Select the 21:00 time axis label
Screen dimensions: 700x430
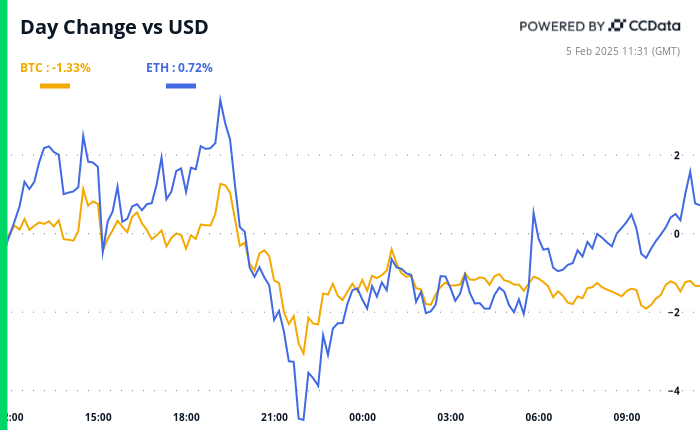(274, 417)
